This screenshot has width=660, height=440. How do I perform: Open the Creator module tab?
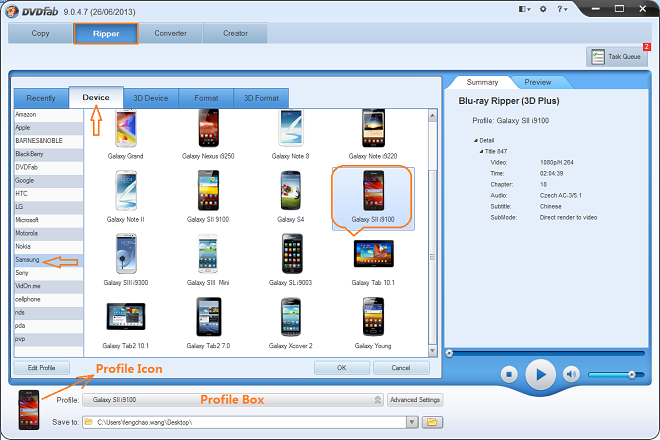(x=235, y=33)
